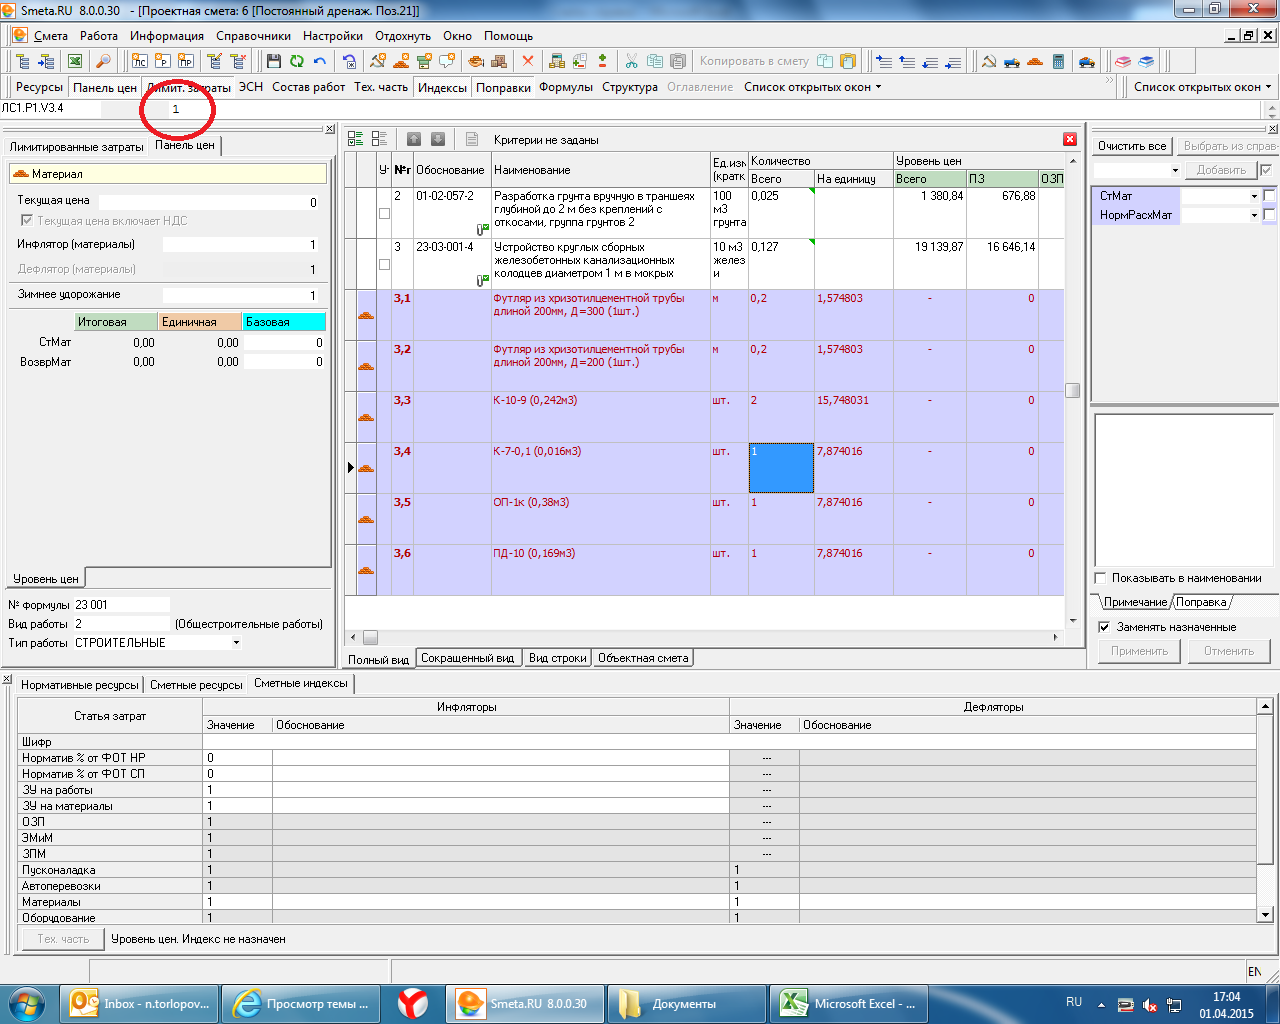Click the ЭСН toolbar button
Screen dimensions: 1280x1024
251,87
